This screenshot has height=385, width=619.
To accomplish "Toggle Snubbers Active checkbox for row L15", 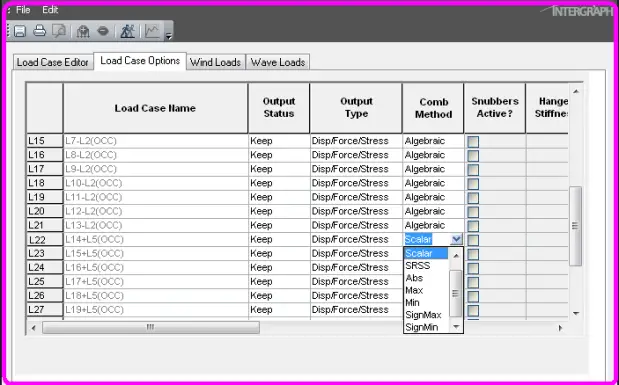I will (x=473, y=142).
